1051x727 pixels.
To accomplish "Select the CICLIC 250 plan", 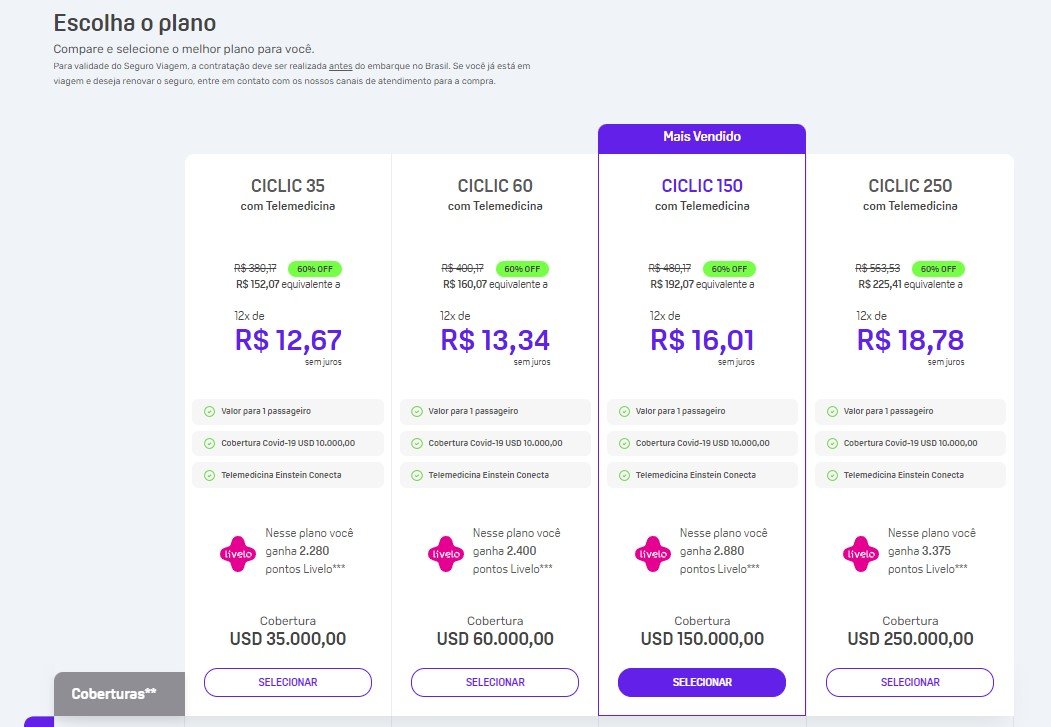I will (x=910, y=682).
